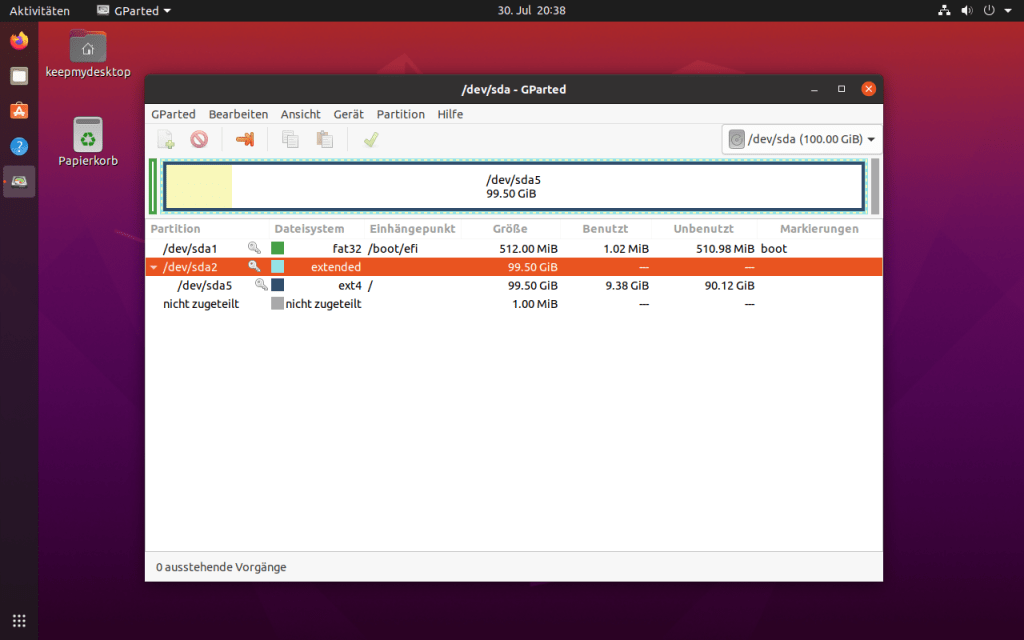The width and height of the screenshot is (1024, 640).
Task: Open the Partition menu
Action: pos(400,114)
